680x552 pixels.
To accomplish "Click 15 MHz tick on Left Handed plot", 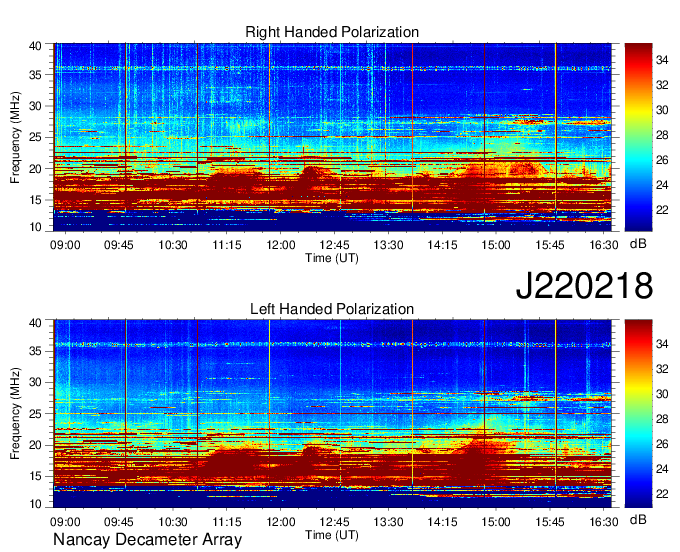I will (36, 477).
